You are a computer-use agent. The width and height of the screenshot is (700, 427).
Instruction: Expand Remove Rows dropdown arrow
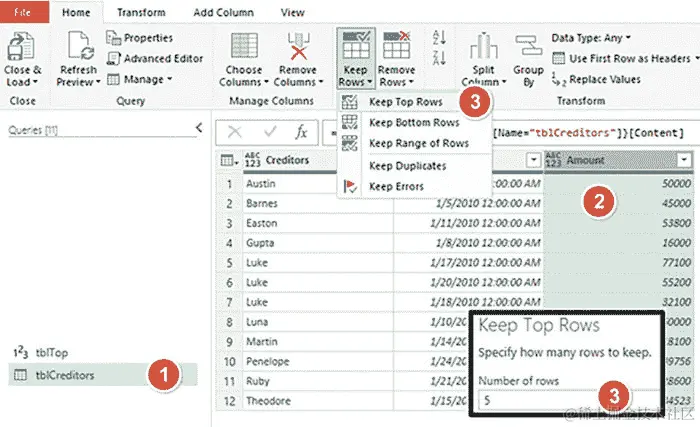point(411,82)
